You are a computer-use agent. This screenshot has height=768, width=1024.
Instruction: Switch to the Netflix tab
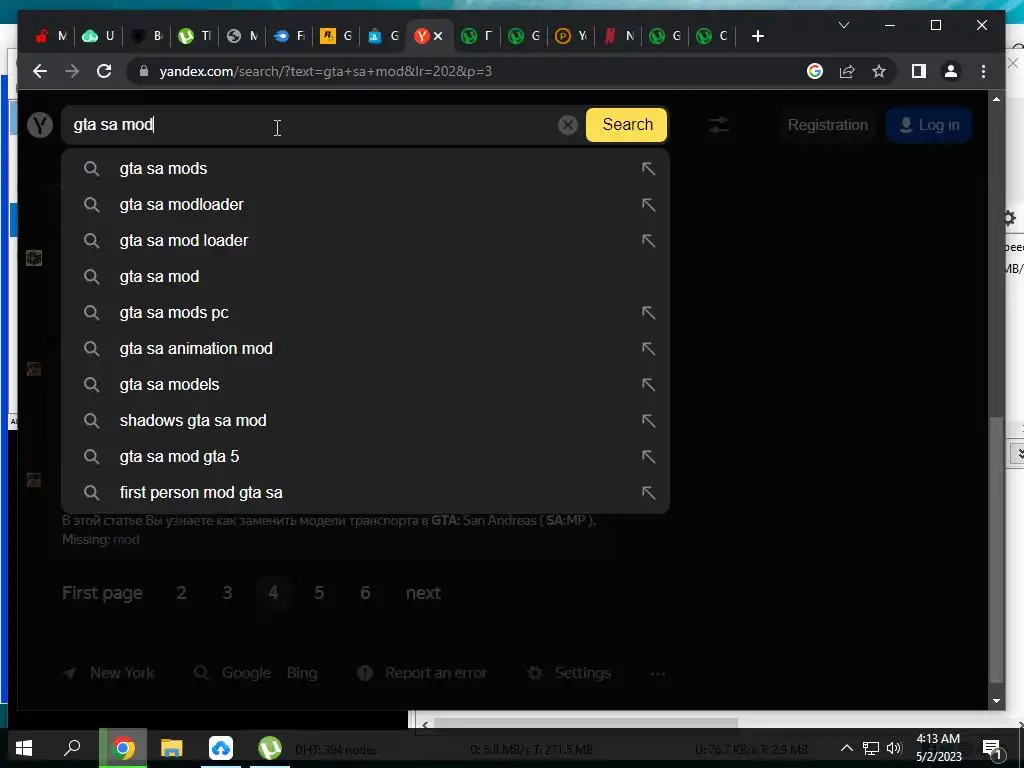pyautogui.click(x=618, y=36)
